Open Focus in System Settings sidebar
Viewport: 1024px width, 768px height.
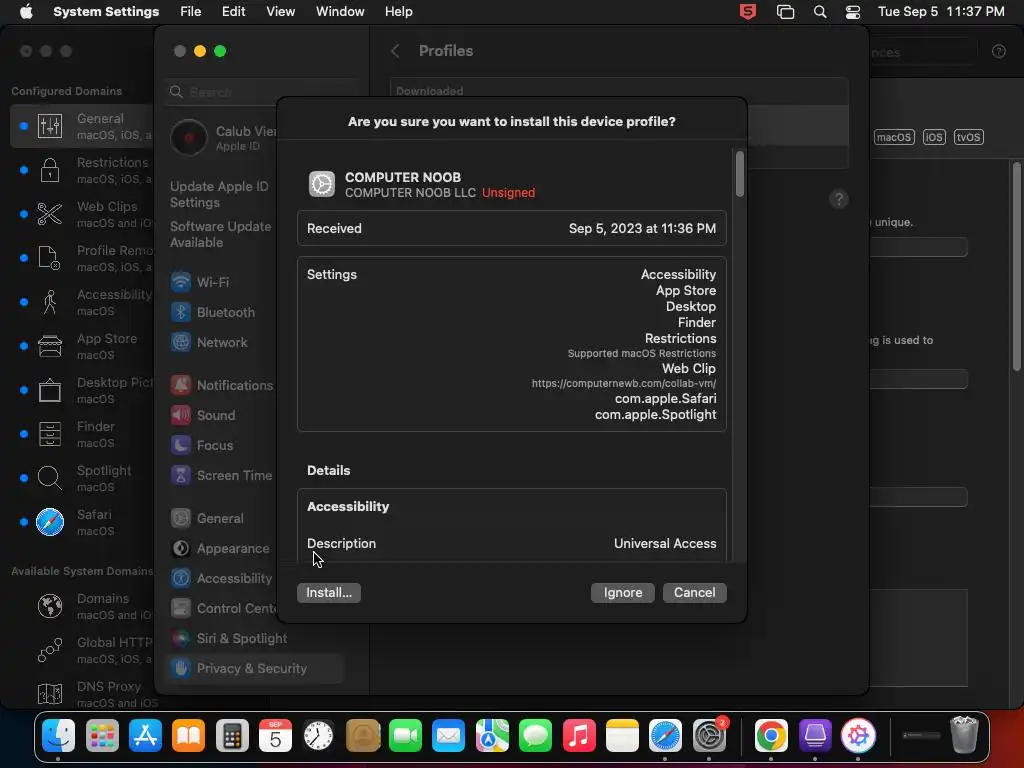tap(202, 445)
